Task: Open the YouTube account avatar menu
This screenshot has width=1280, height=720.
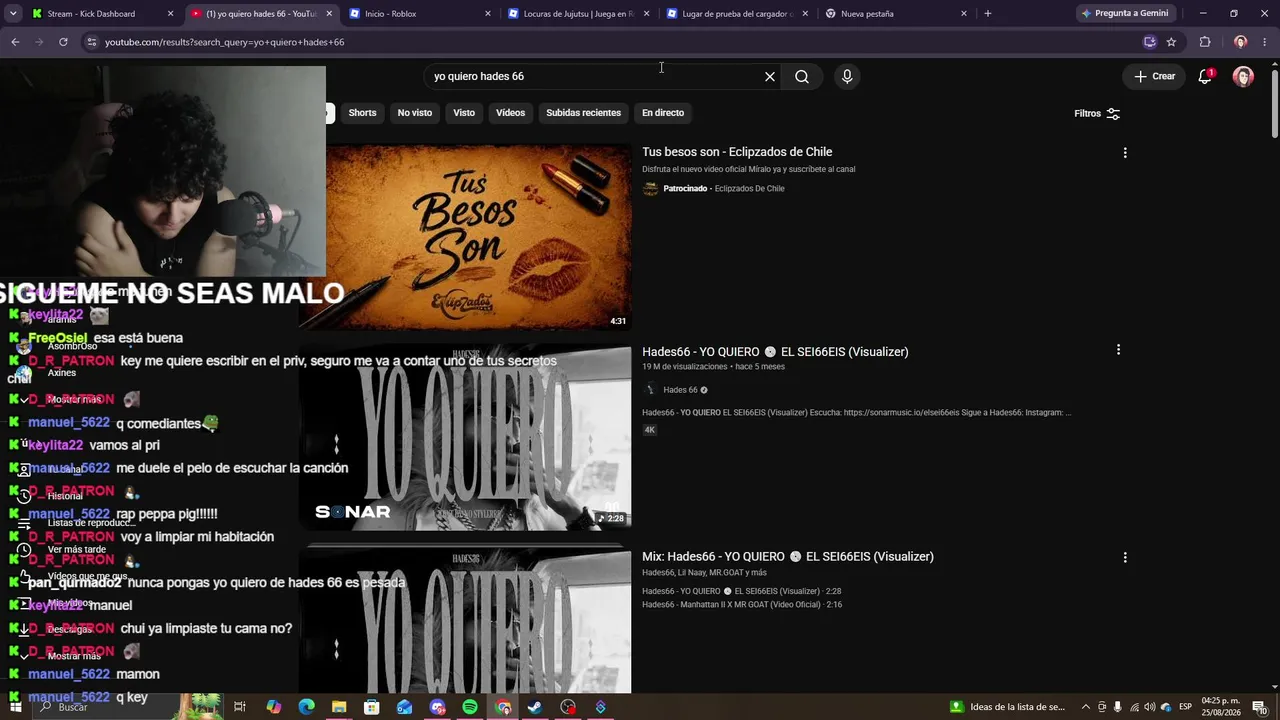Action: [1243, 77]
